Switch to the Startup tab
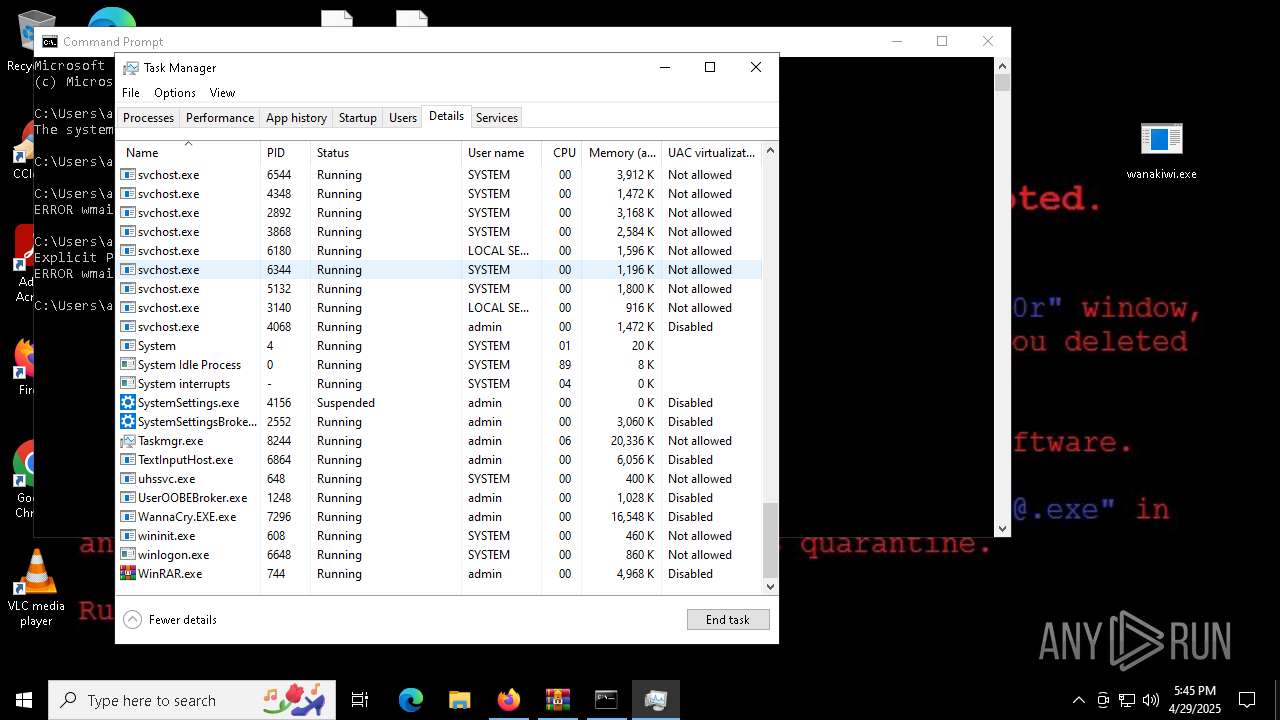 click(357, 118)
